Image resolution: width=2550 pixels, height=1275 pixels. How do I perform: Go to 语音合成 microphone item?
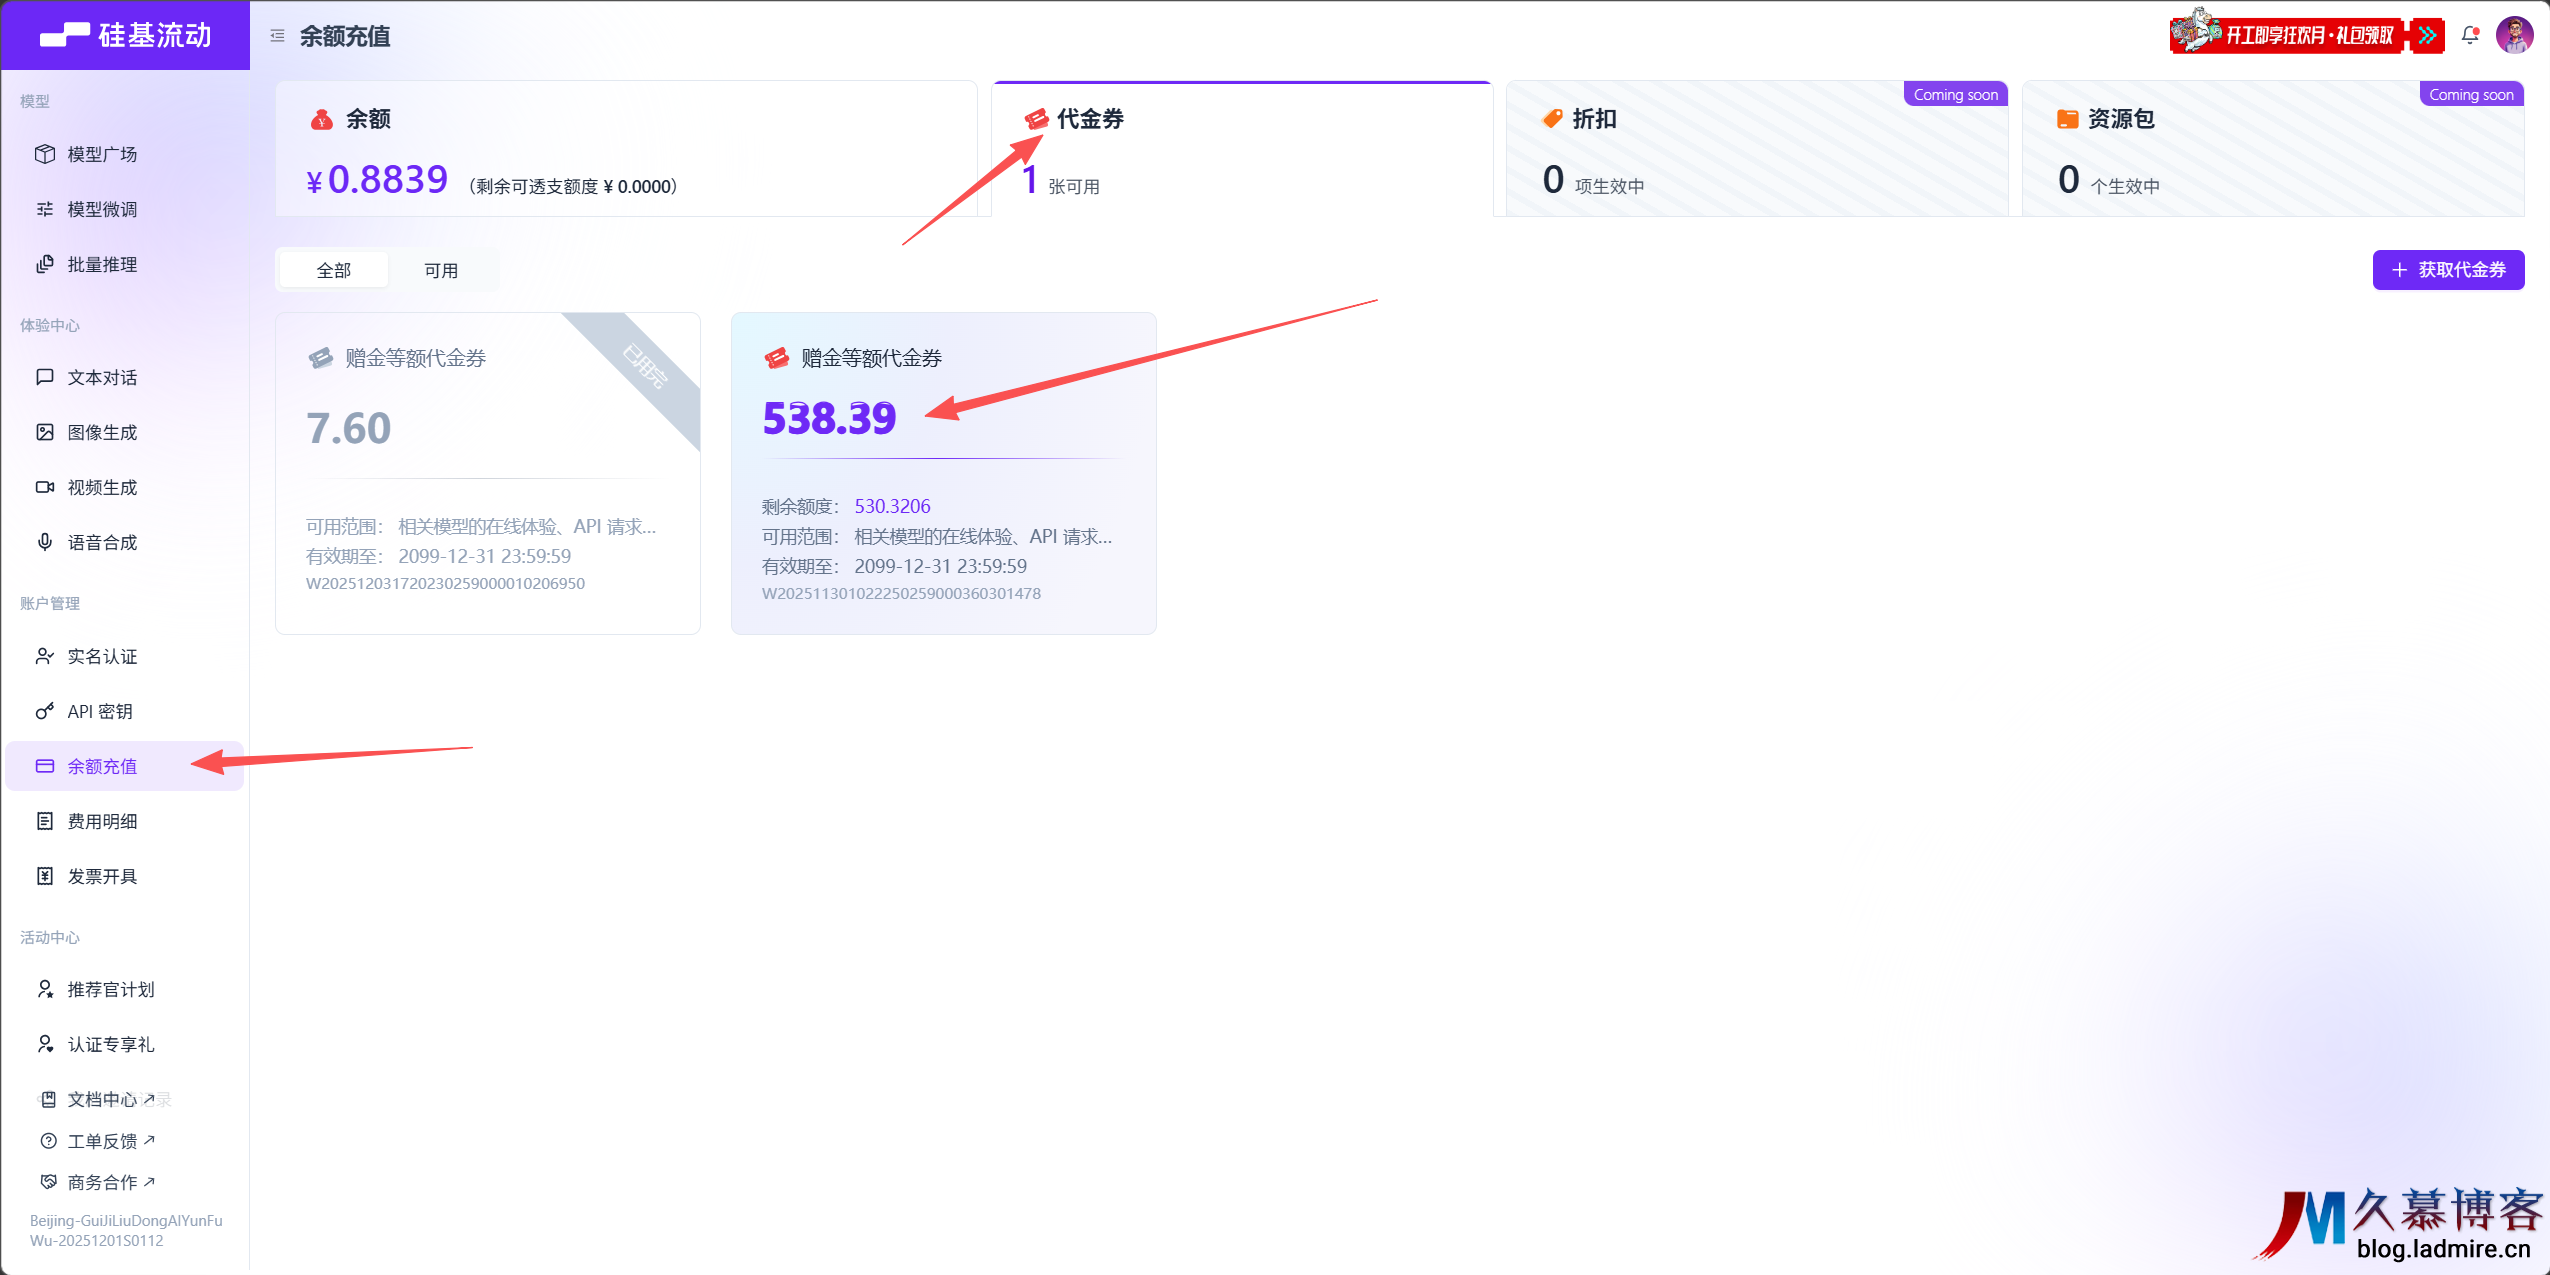(x=102, y=542)
